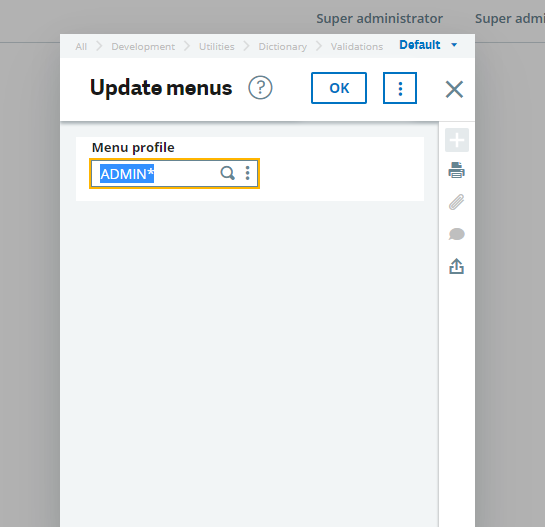This screenshot has width=545, height=527.
Task: Click the paperclip attachment icon
Action: tap(456, 202)
